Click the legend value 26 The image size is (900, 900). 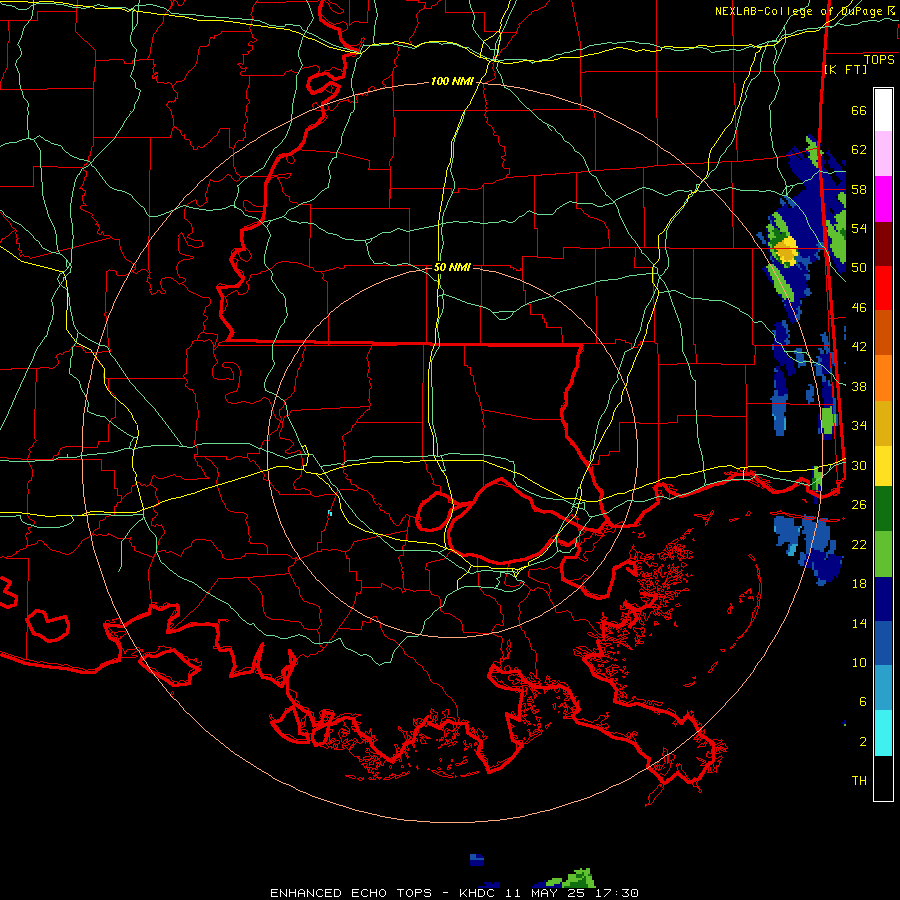[x=859, y=505]
